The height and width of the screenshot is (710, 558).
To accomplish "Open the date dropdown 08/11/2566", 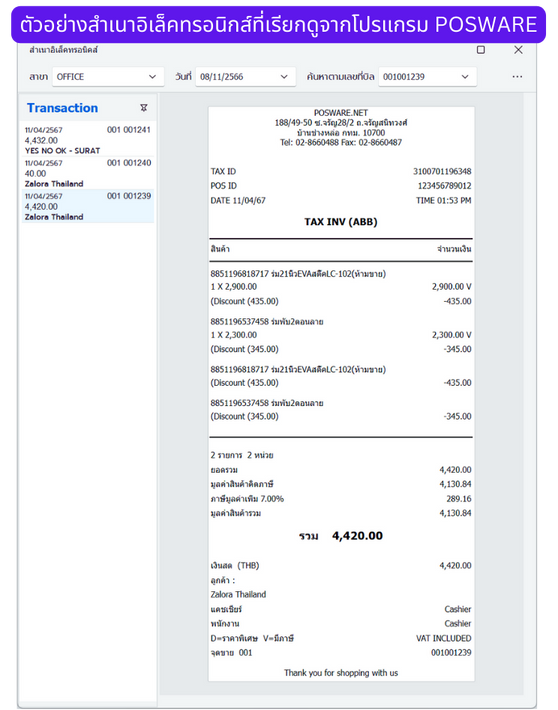I will pos(245,77).
